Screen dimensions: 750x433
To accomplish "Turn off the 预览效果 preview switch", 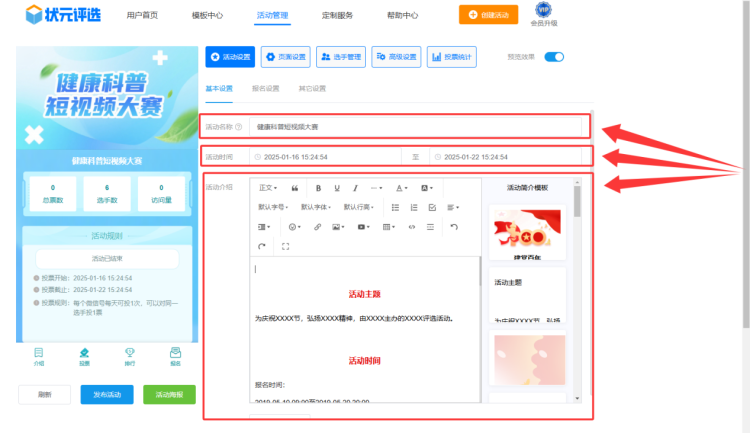I will (554, 57).
